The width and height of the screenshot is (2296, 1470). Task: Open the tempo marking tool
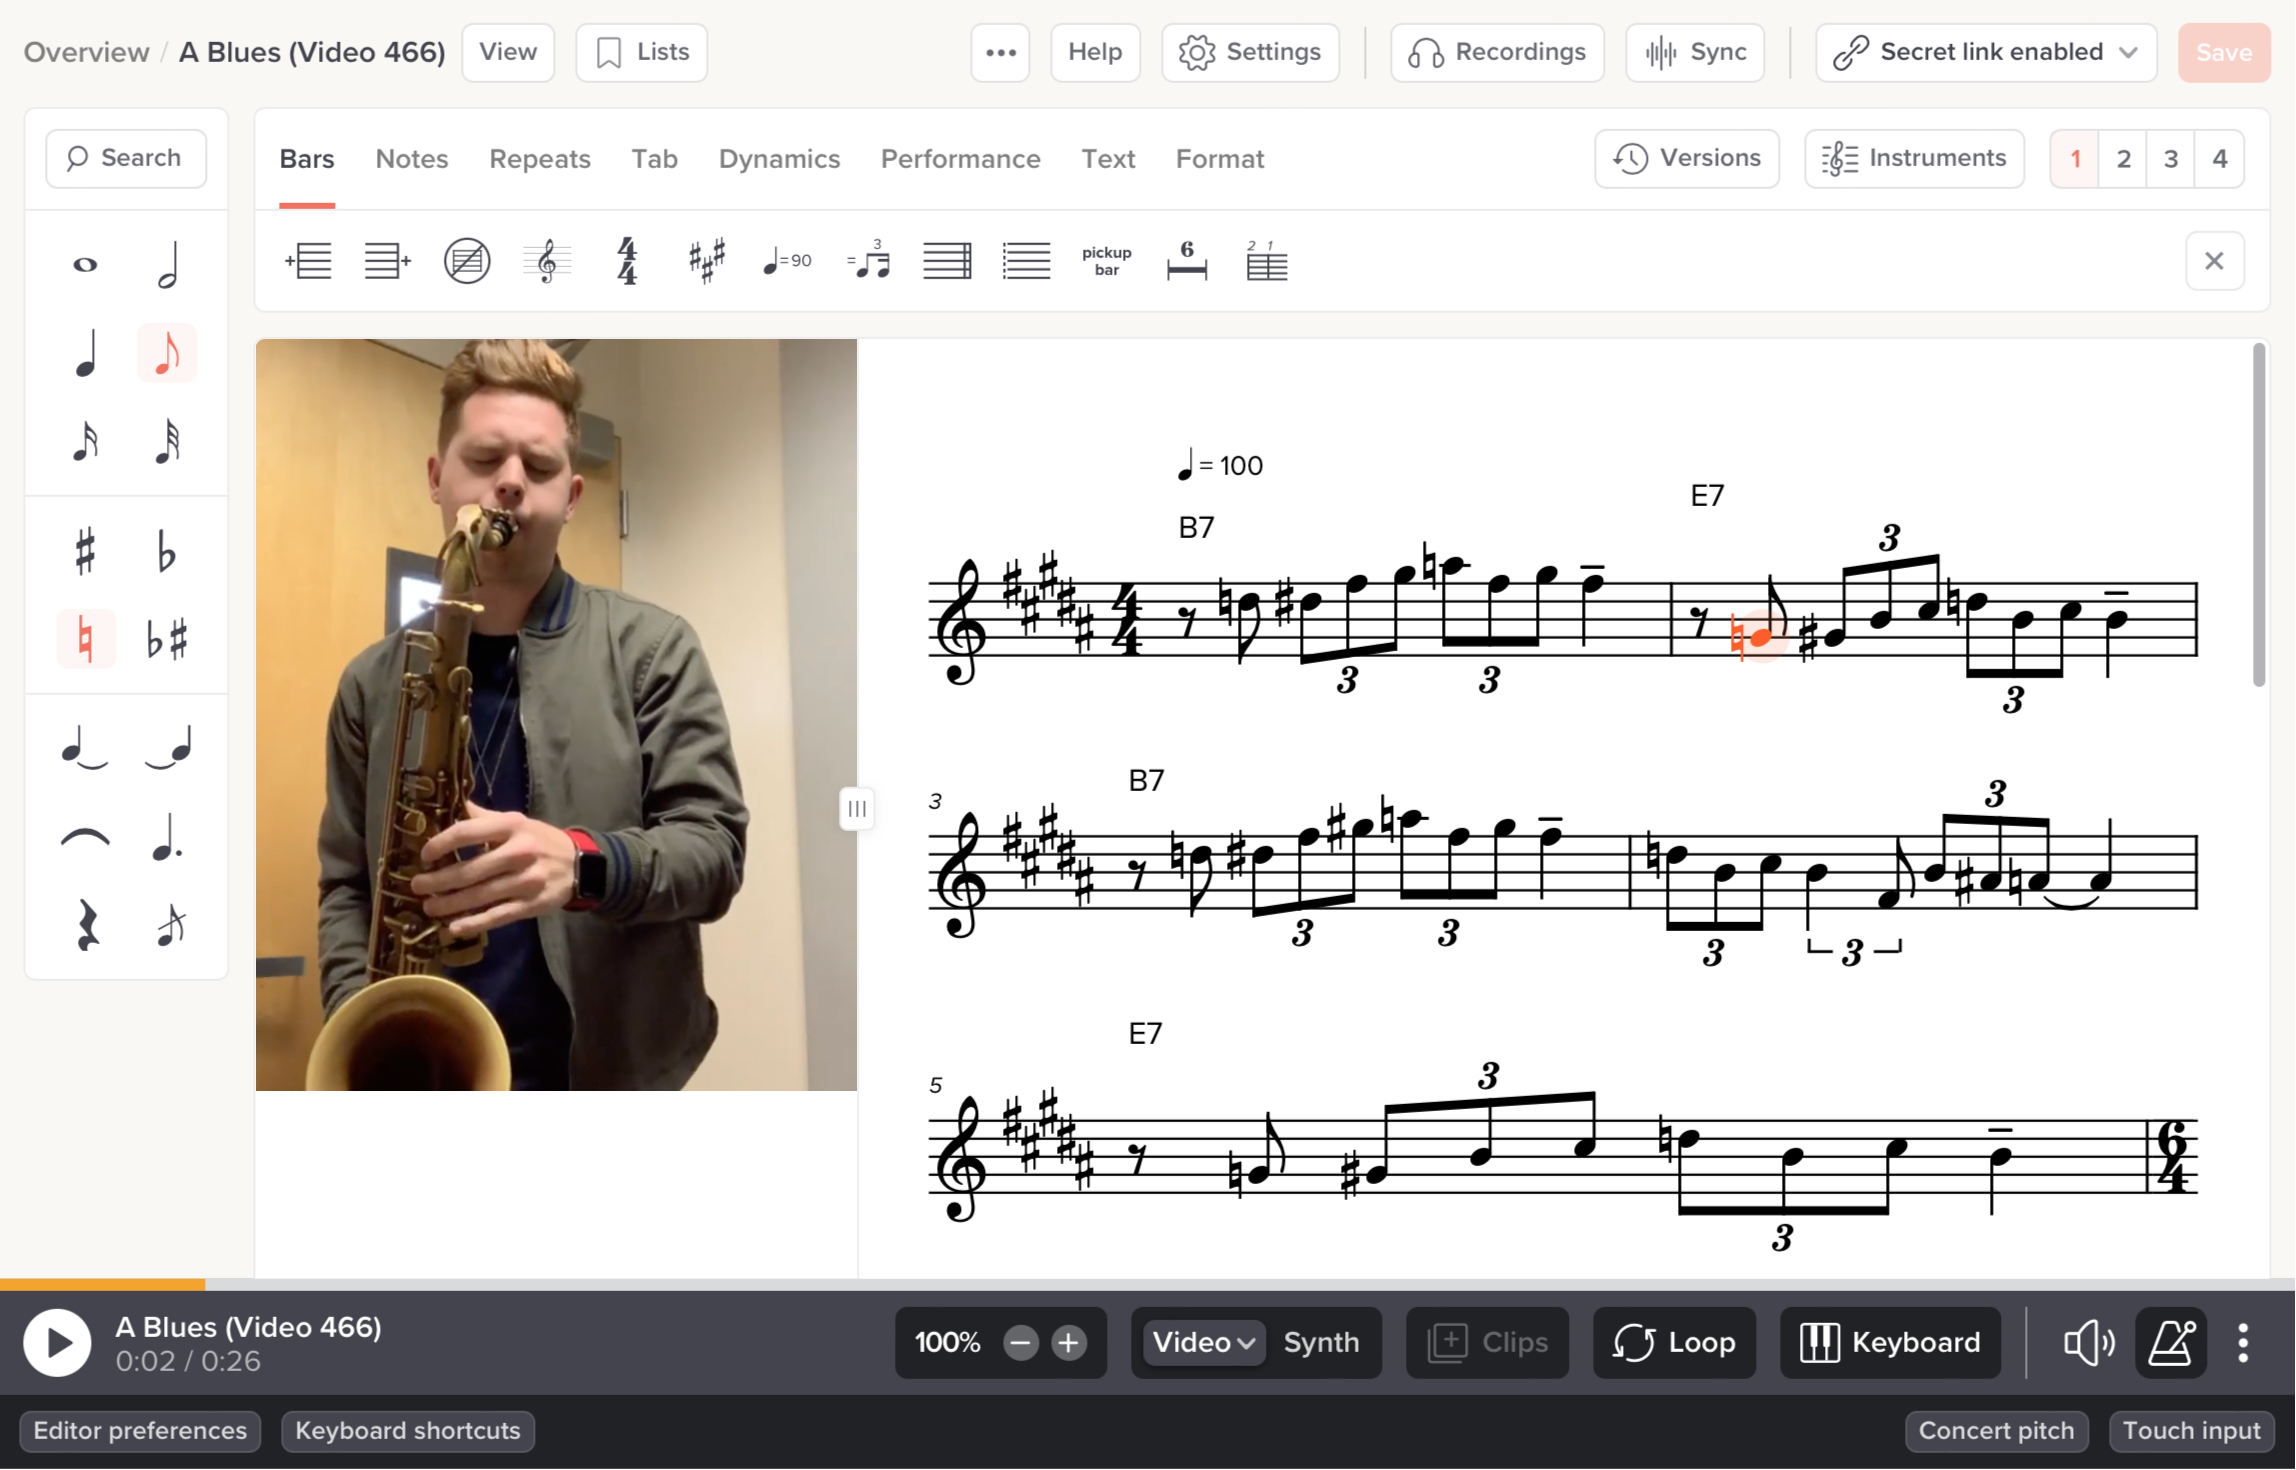coord(786,260)
